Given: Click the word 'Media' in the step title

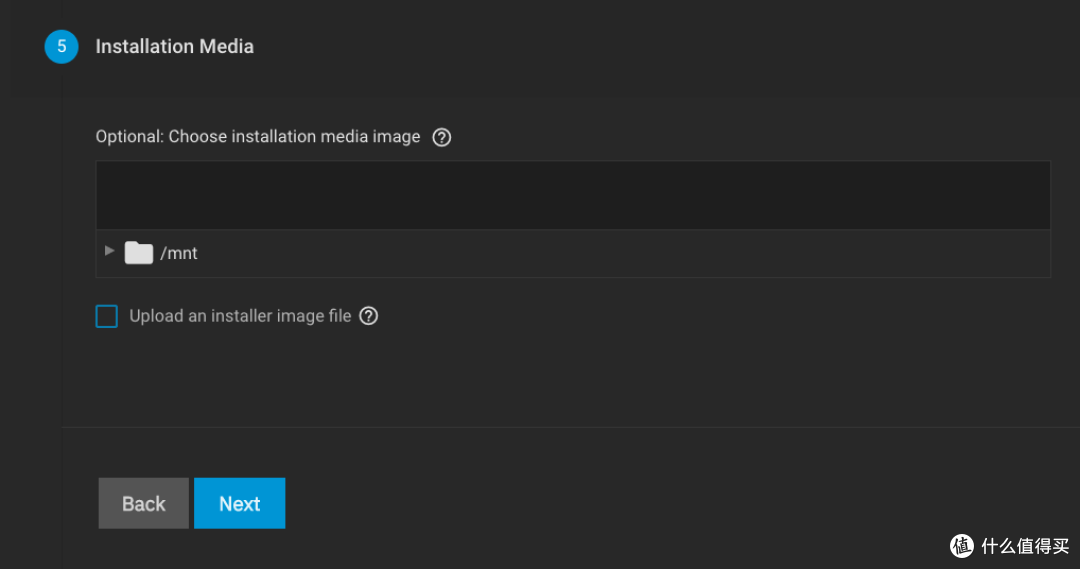Looking at the screenshot, I should 227,47.
